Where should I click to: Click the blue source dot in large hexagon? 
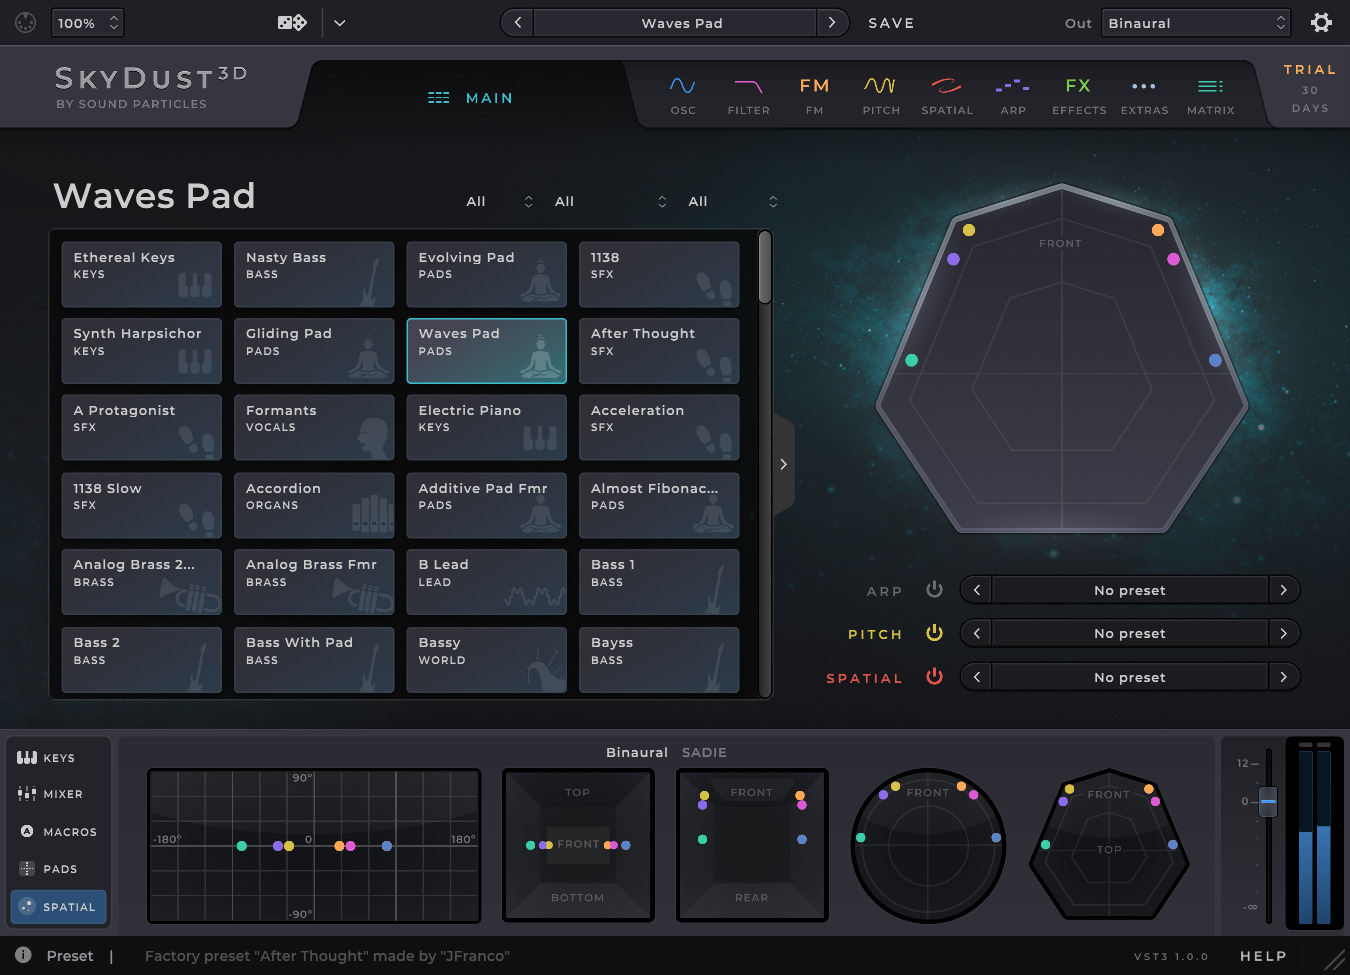(1215, 360)
